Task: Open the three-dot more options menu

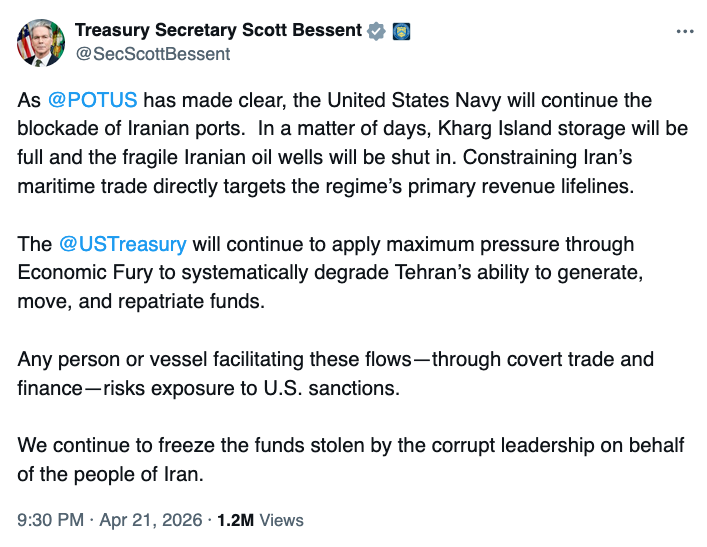Action: (684, 31)
